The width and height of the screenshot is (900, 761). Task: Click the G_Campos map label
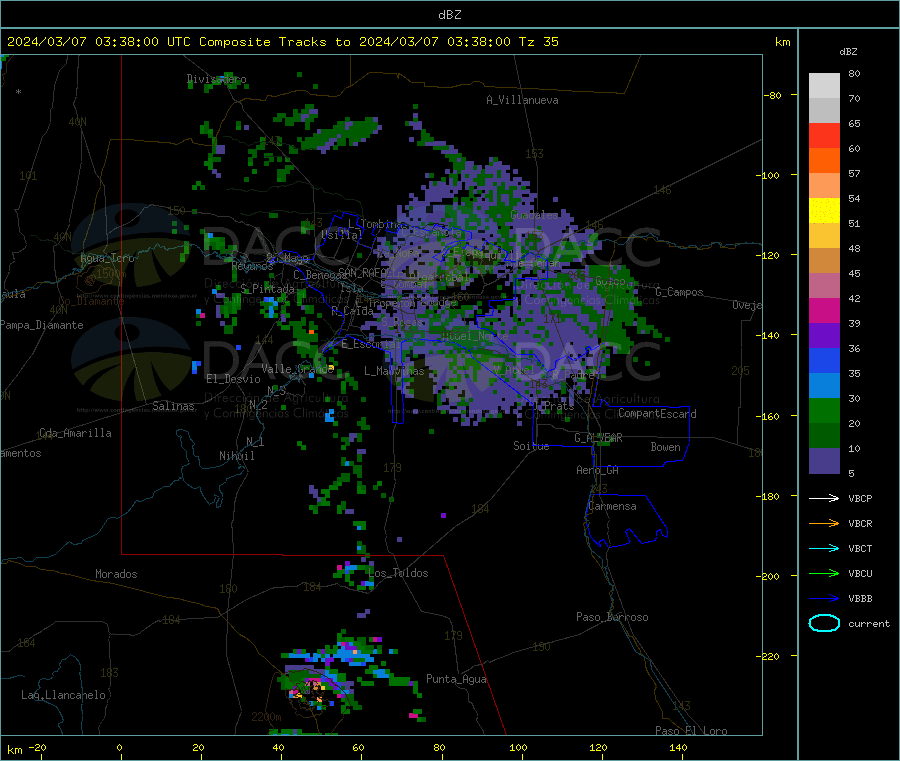(679, 292)
